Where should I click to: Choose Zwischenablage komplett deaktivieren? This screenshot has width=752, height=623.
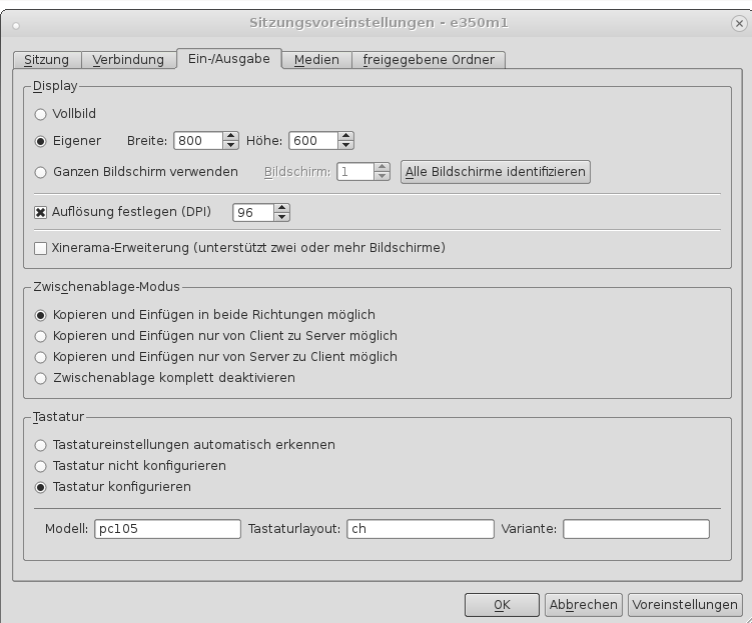(41, 378)
